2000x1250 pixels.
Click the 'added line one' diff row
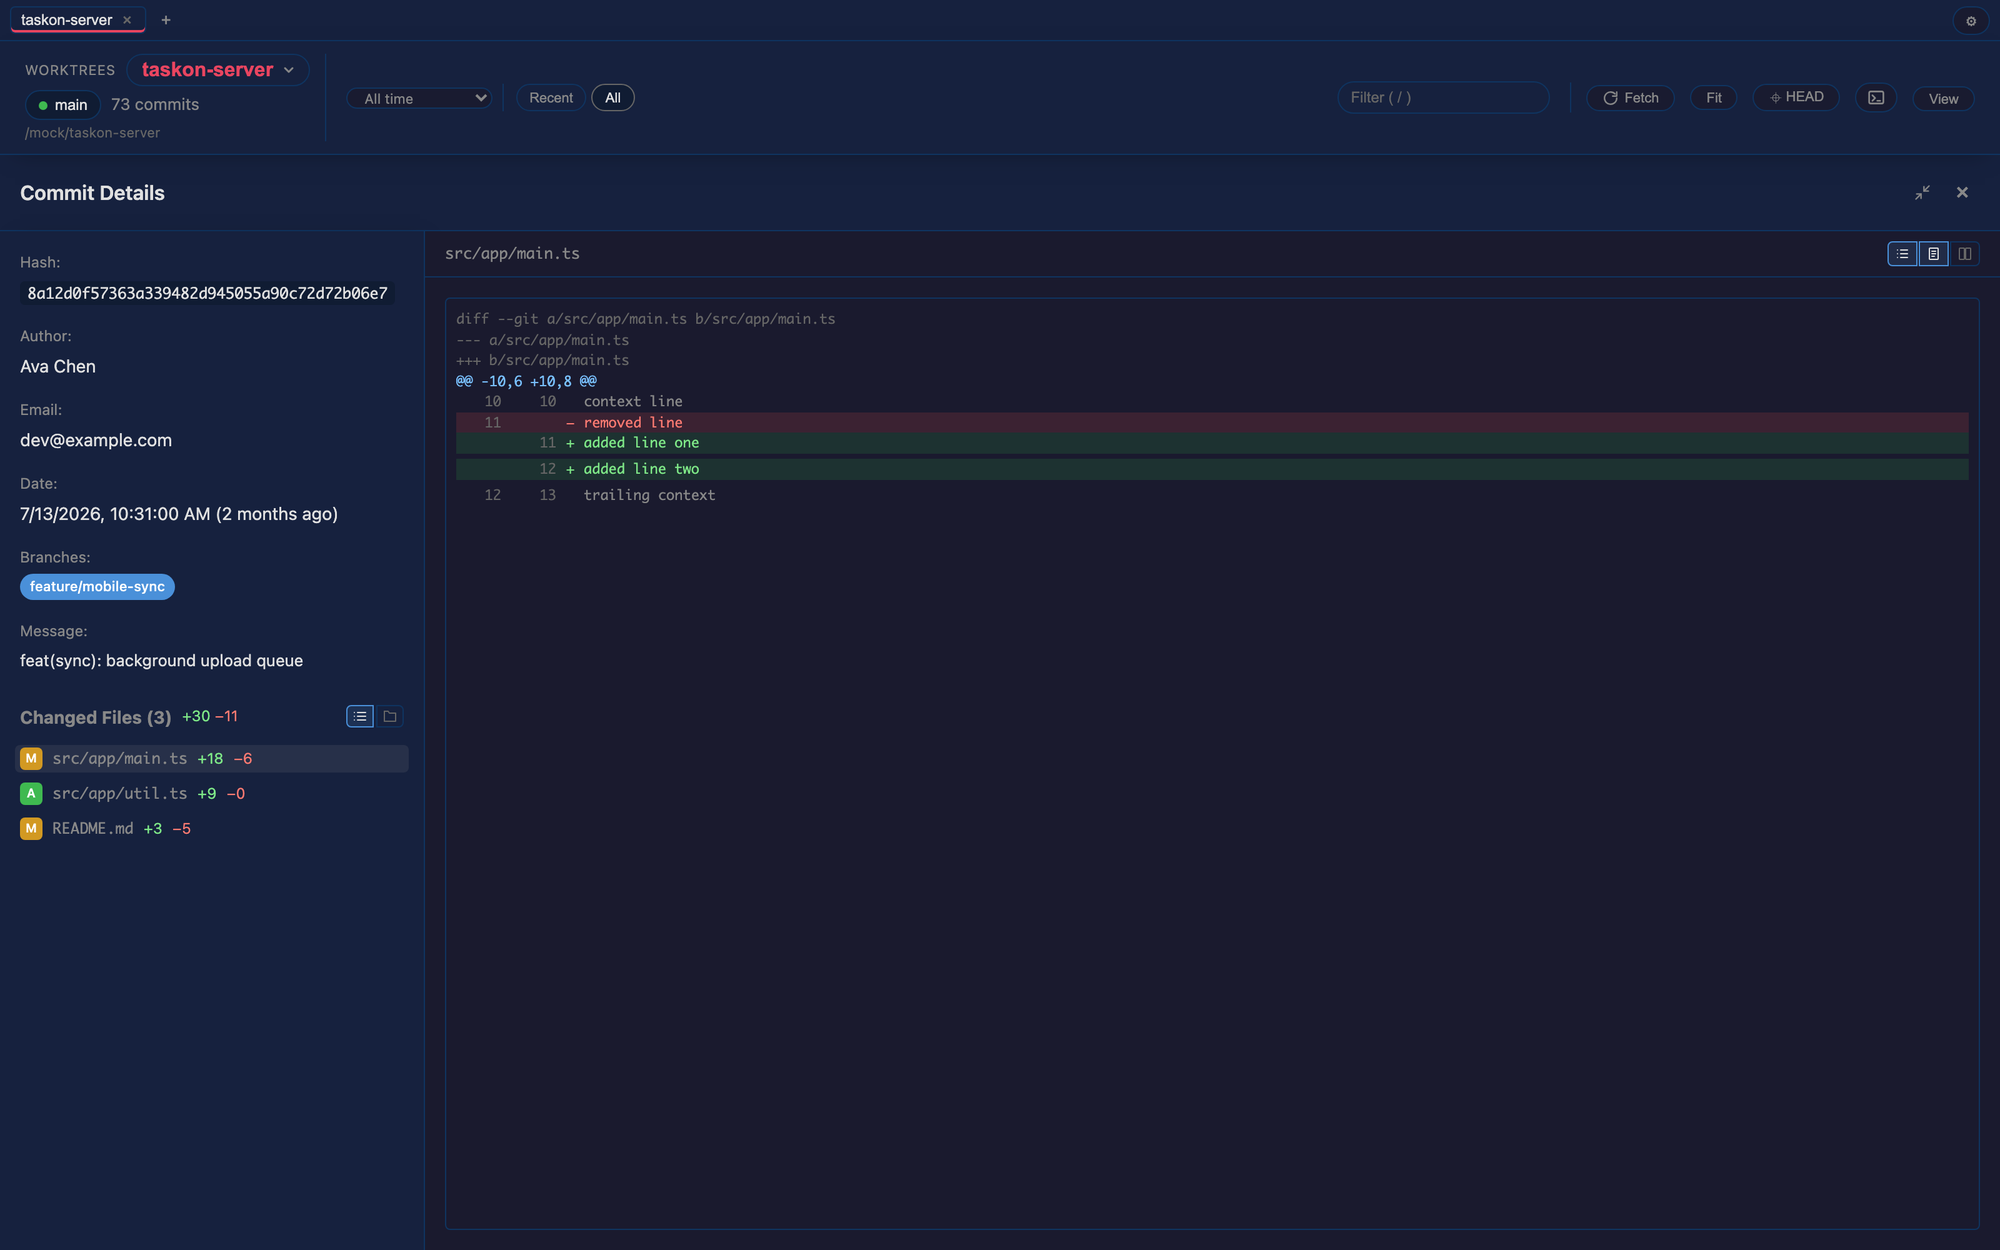(1212, 443)
